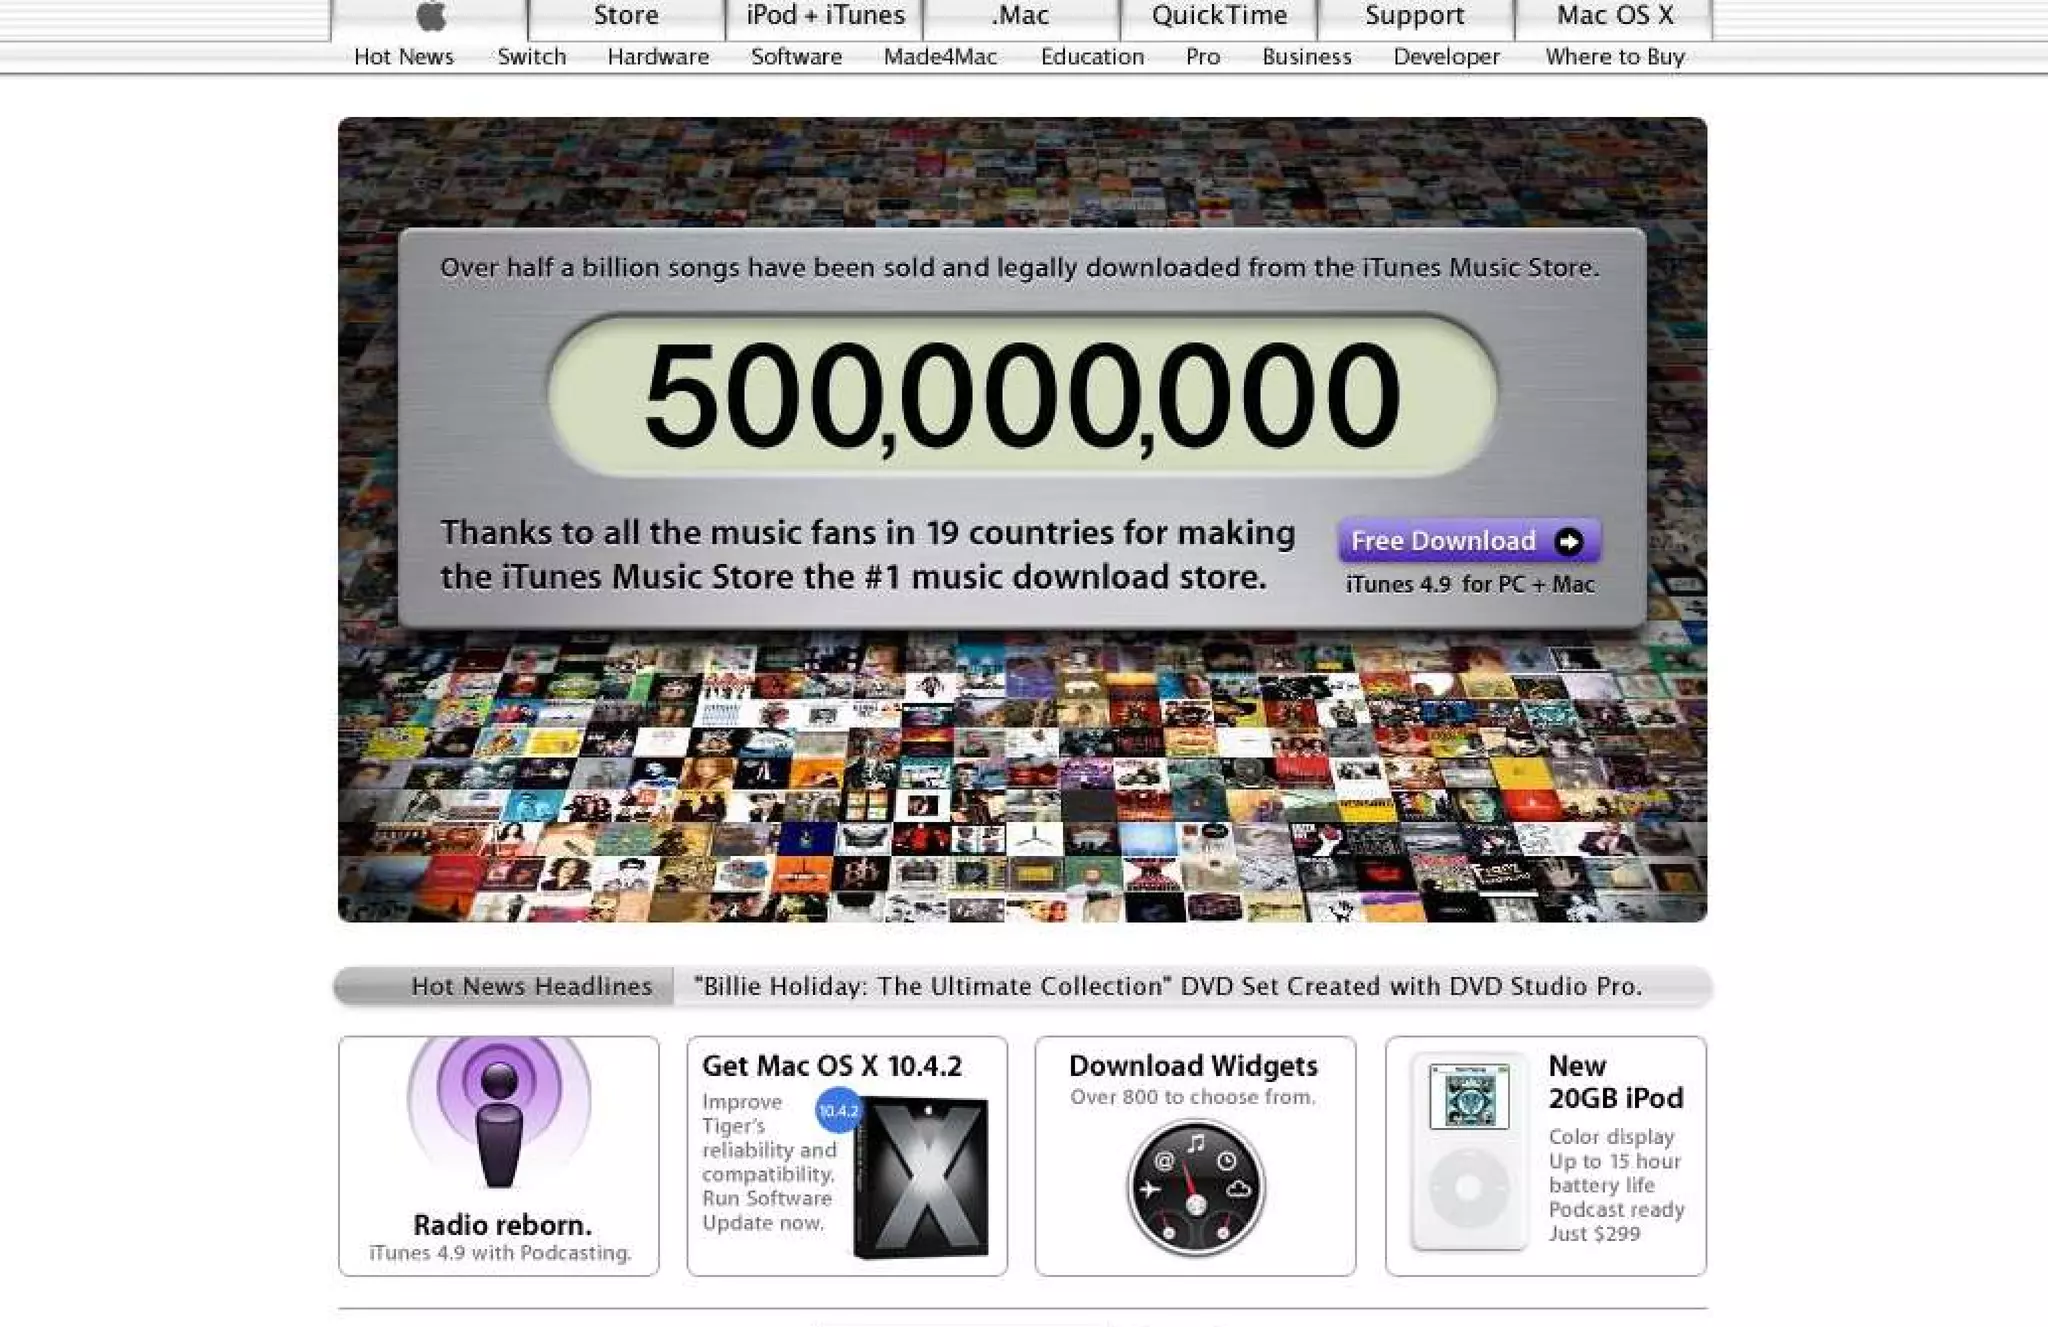
Task: Select Hot News in the sub-navigation
Action: coord(404,57)
